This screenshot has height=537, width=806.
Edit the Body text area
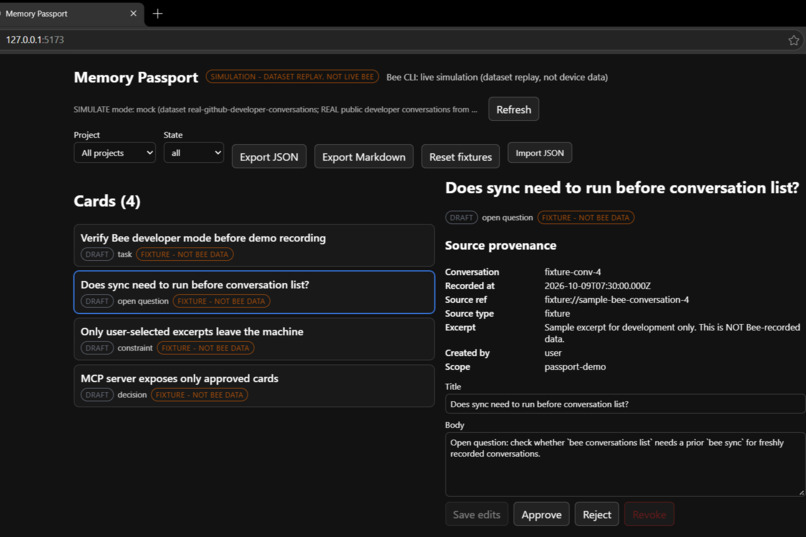625,464
